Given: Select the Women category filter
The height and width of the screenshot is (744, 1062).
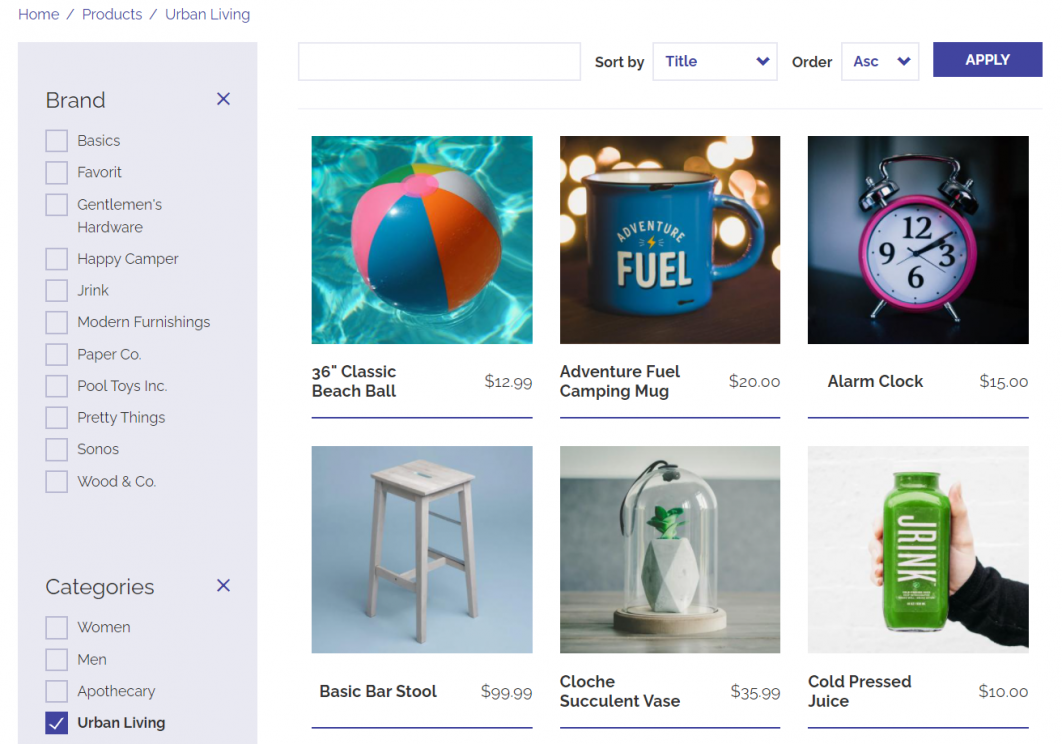Looking at the screenshot, I should click(56, 627).
